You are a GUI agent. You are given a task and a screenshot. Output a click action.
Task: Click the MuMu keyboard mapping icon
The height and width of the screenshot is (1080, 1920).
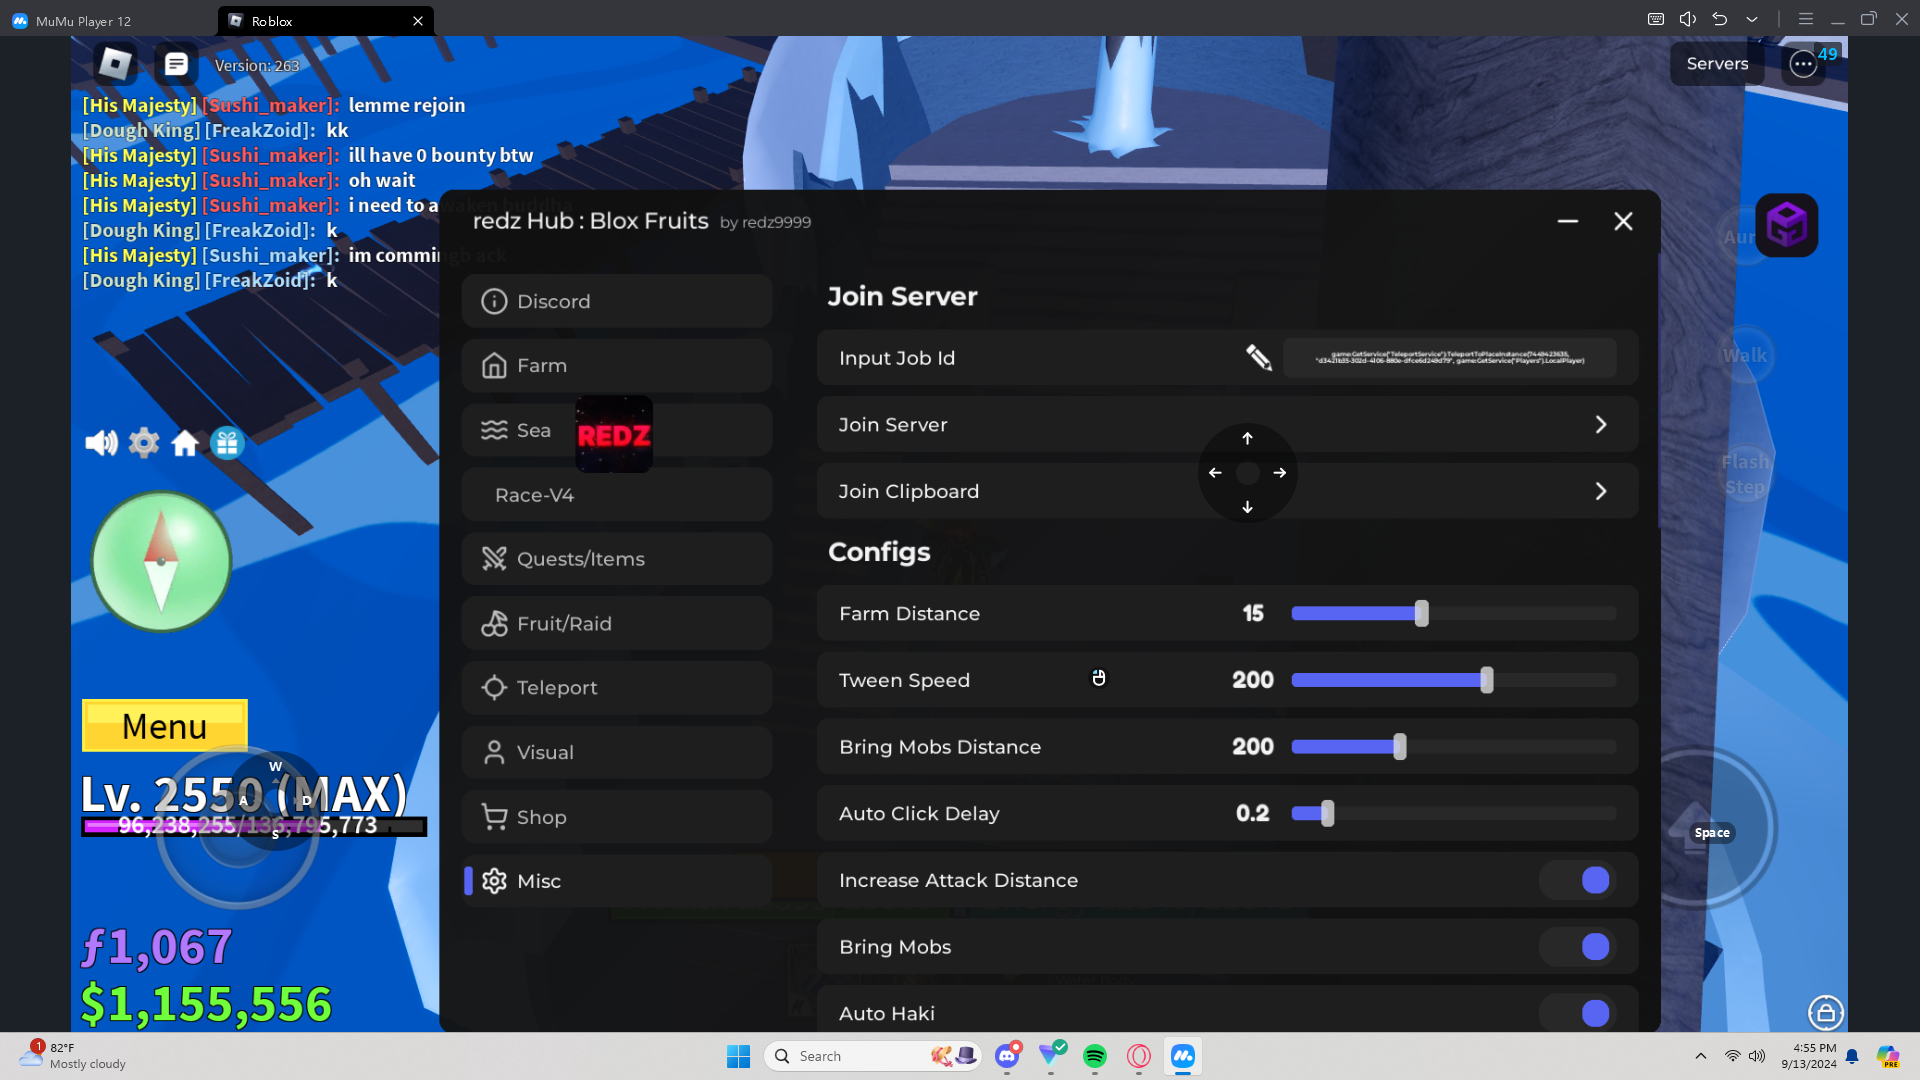[1656, 19]
